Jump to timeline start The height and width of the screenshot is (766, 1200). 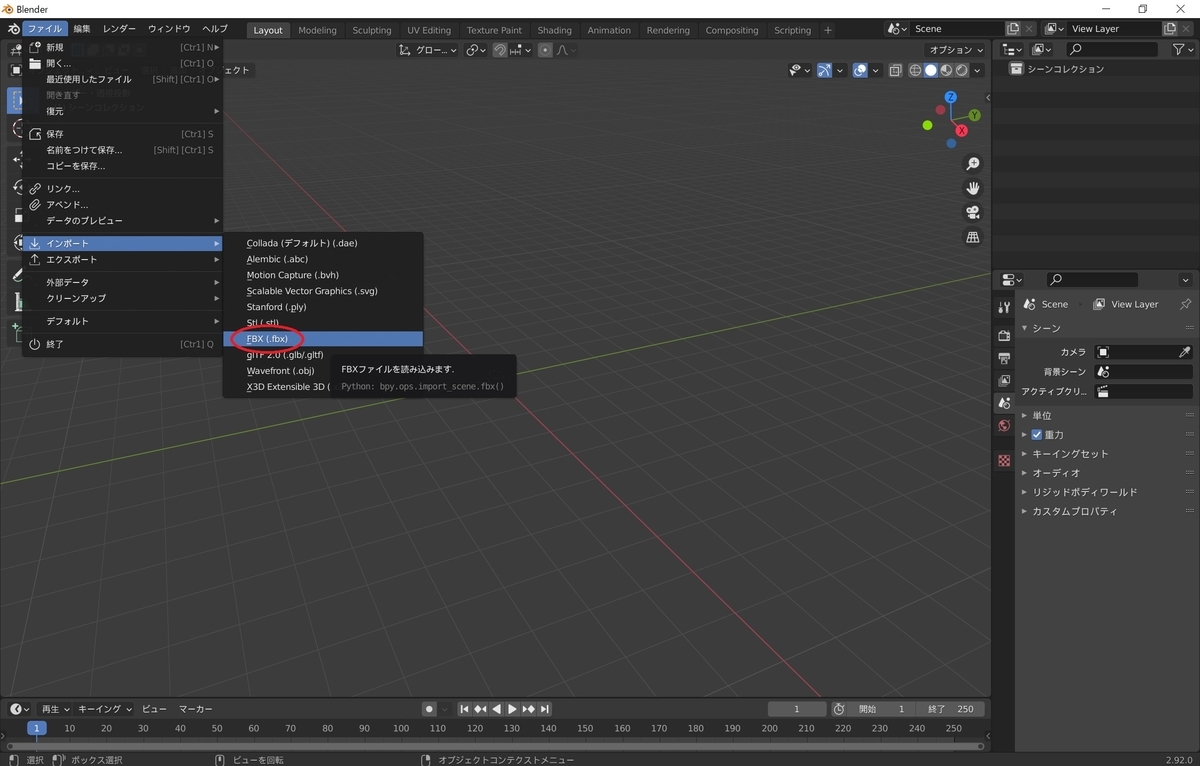pos(464,709)
